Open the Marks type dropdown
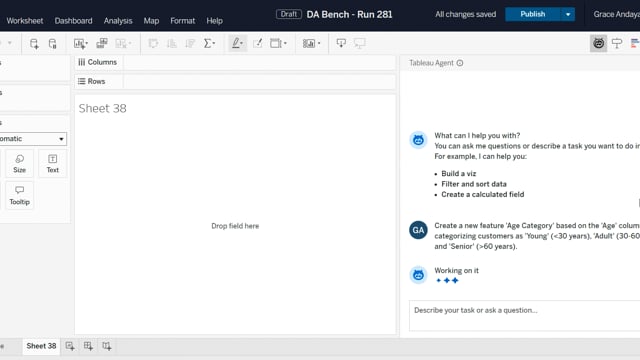This screenshot has height=360, width=640. click(33, 139)
